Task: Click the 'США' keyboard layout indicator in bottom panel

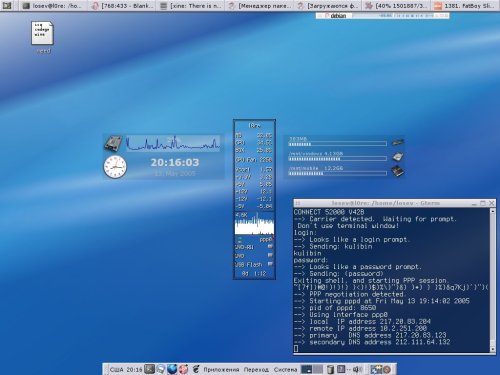Action: pos(117,369)
